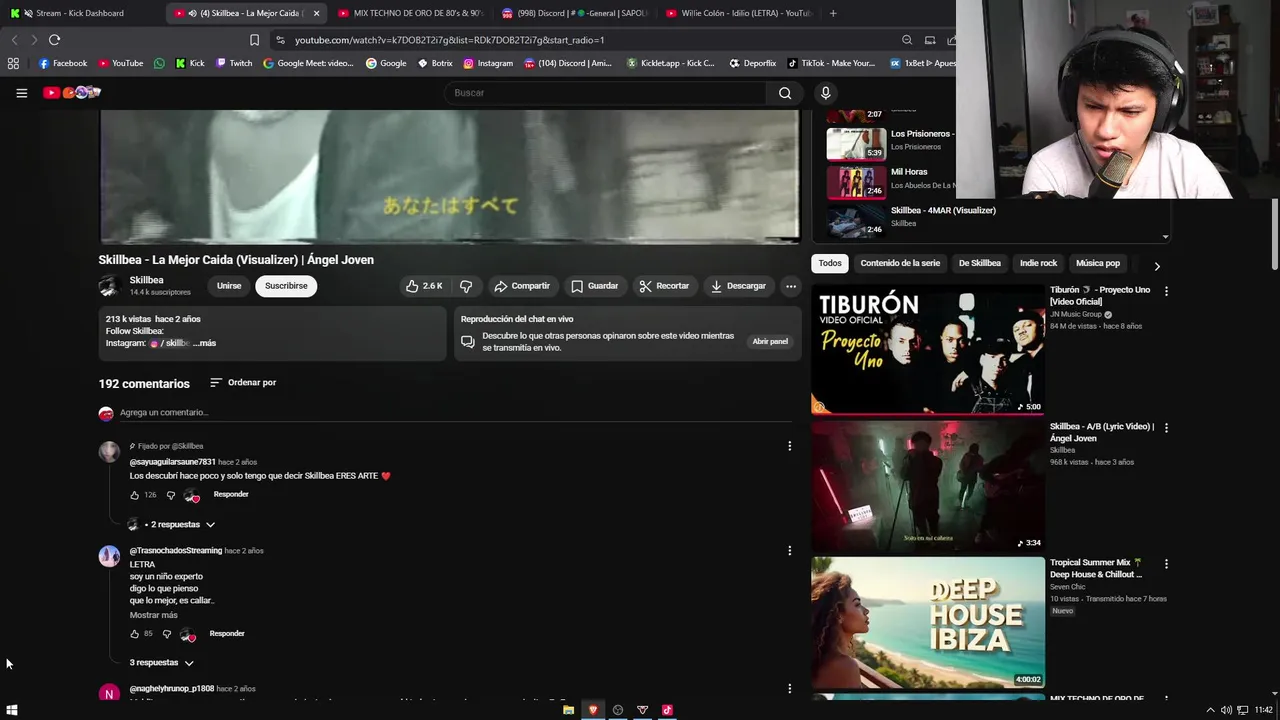Collapse the playlist panel with the bottom arrow
The height and width of the screenshot is (720, 1280).
click(x=1165, y=237)
